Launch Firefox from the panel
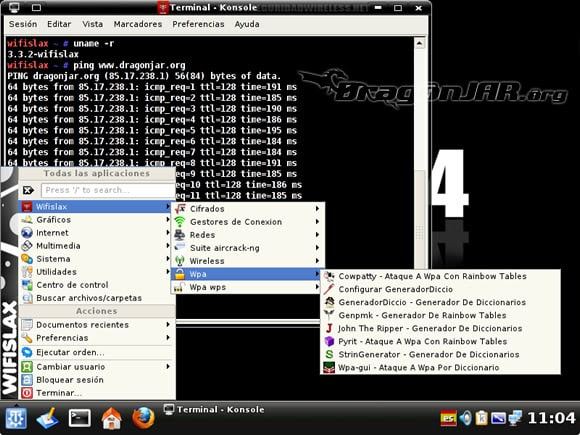The width and height of the screenshot is (580, 435). point(144,418)
